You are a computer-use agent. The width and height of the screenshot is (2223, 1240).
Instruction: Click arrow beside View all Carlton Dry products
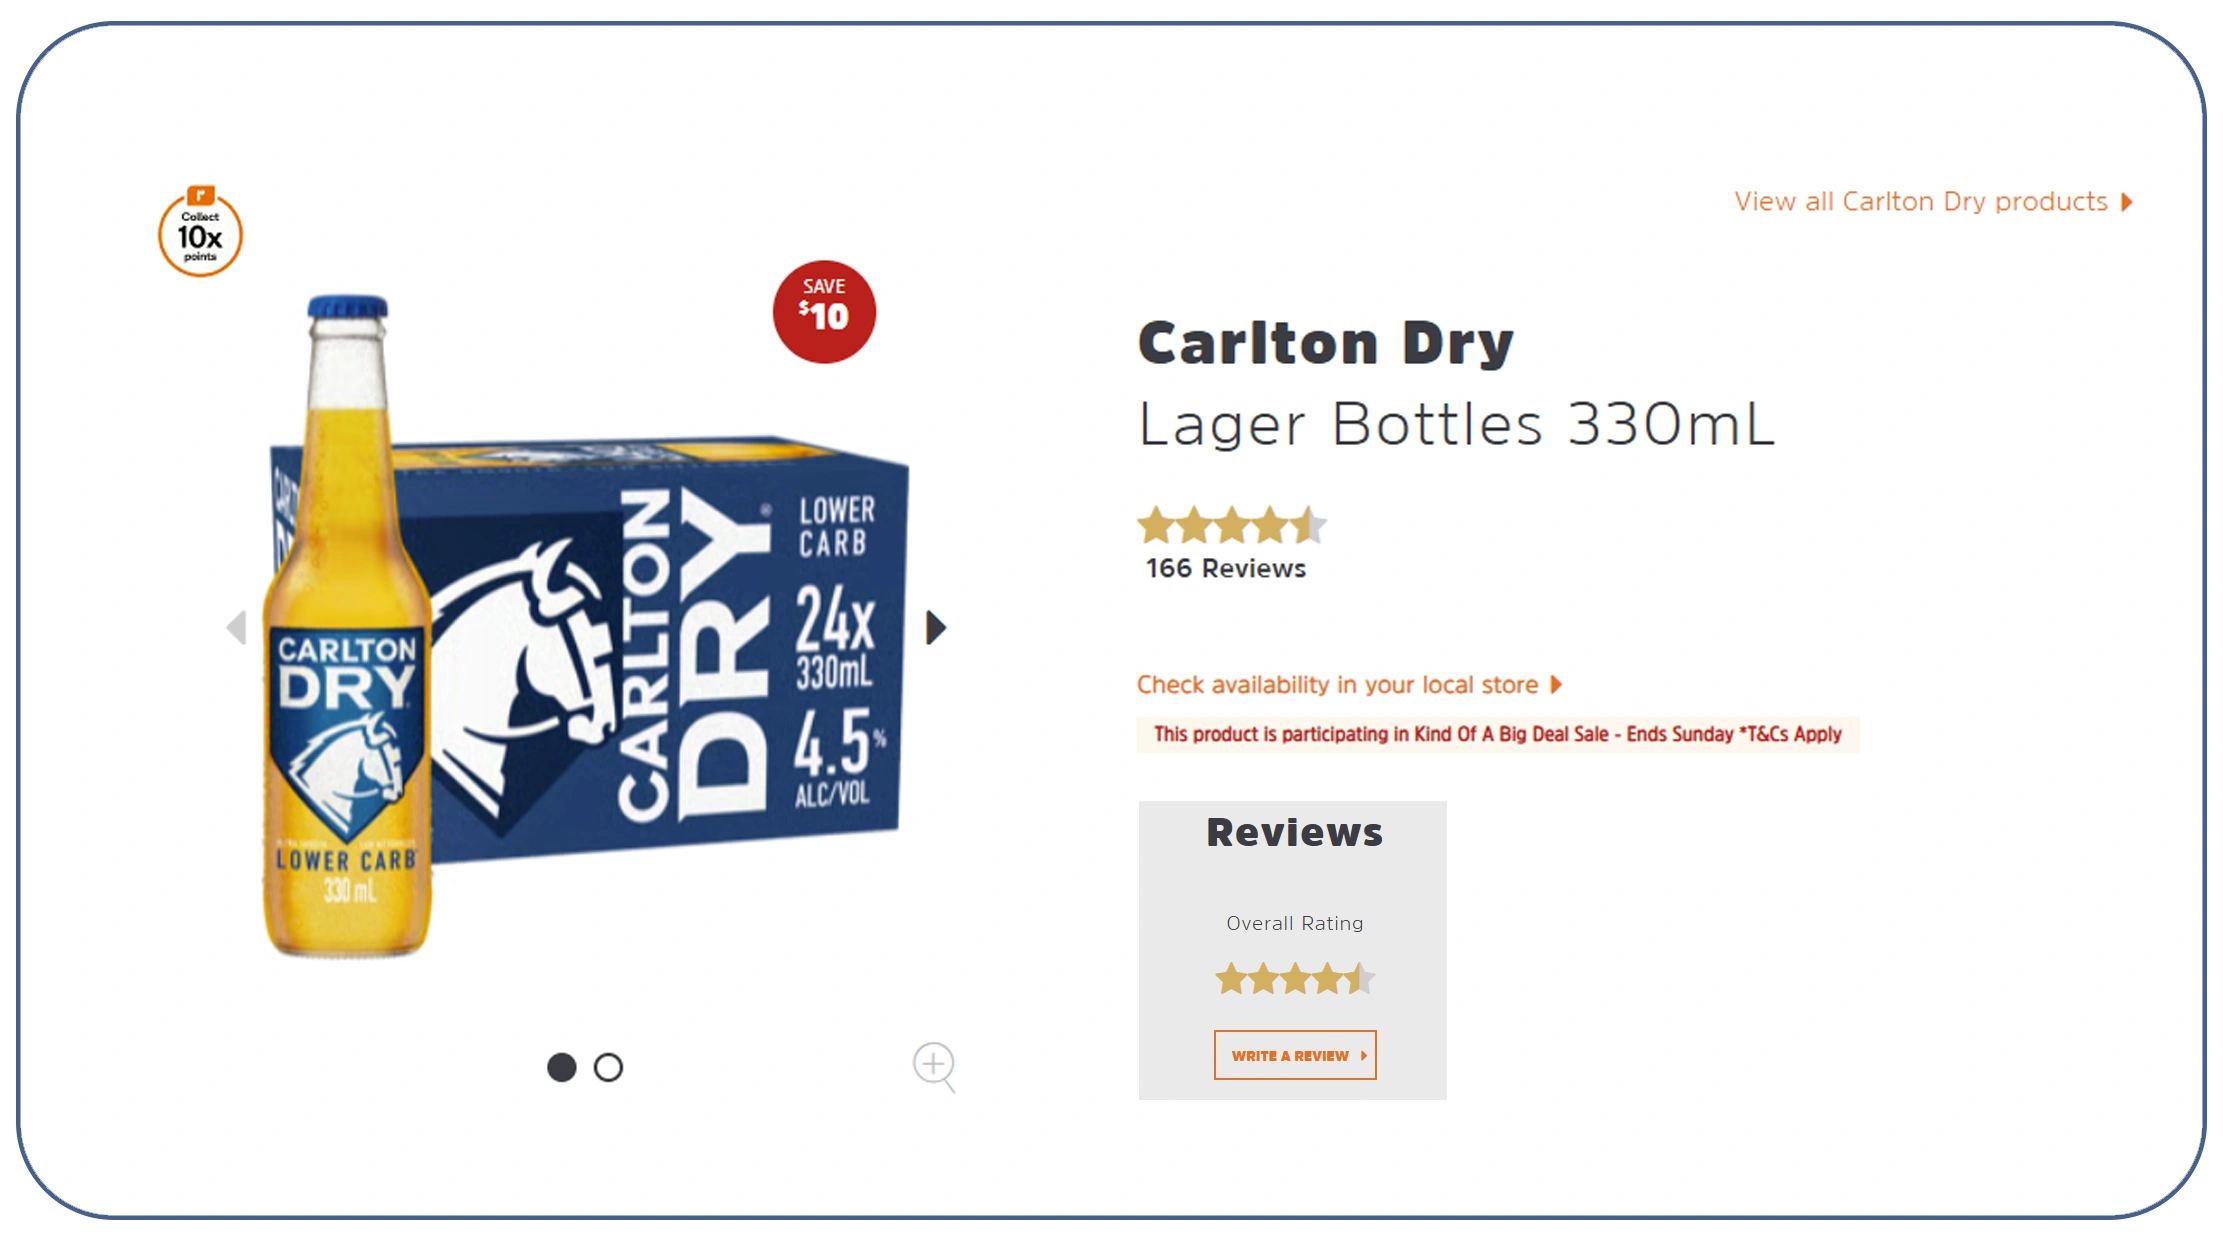tap(2127, 202)
